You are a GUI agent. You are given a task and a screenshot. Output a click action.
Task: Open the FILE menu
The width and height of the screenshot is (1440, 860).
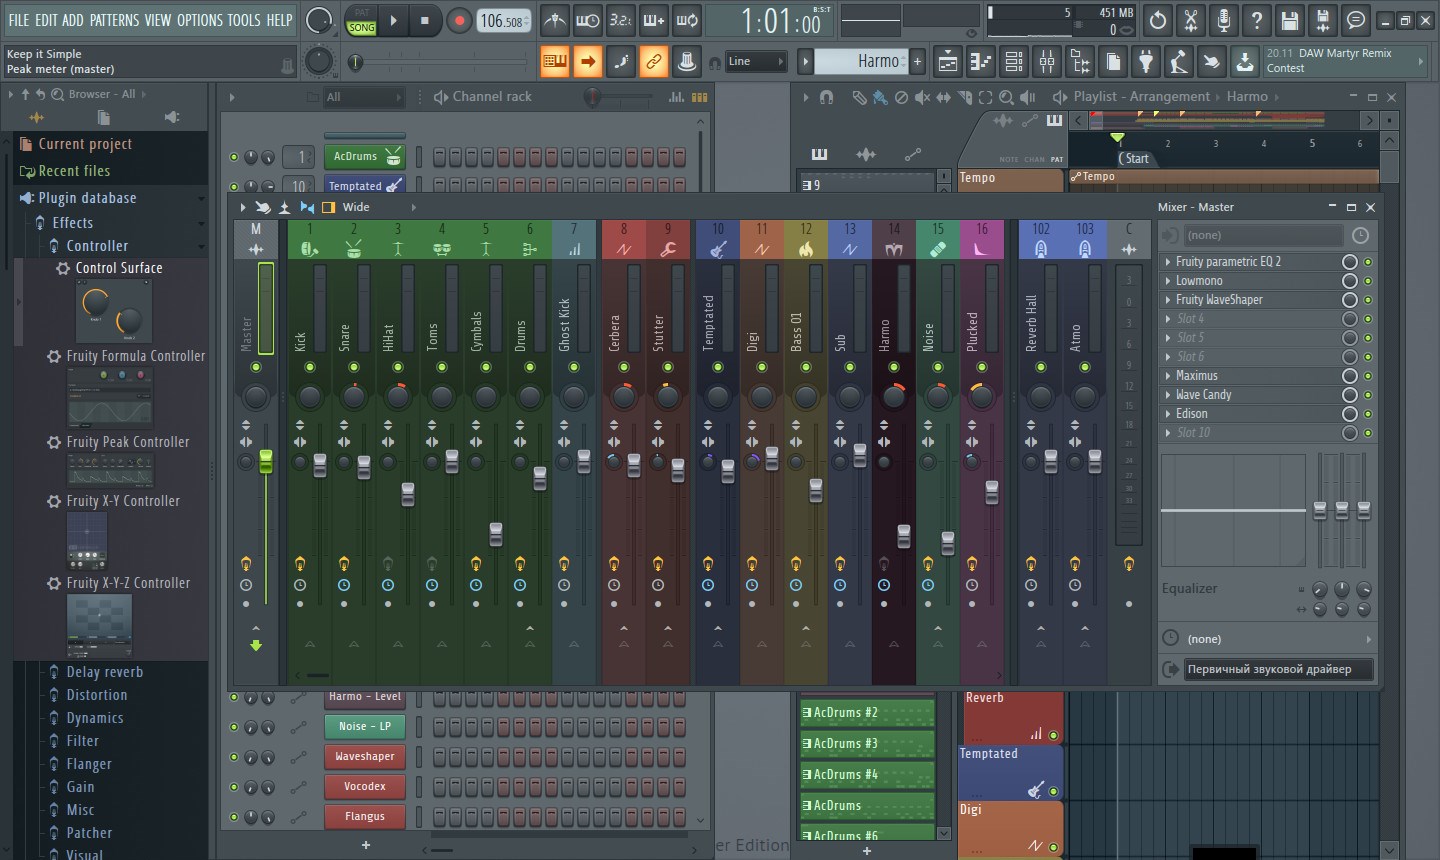click(19, 20)
